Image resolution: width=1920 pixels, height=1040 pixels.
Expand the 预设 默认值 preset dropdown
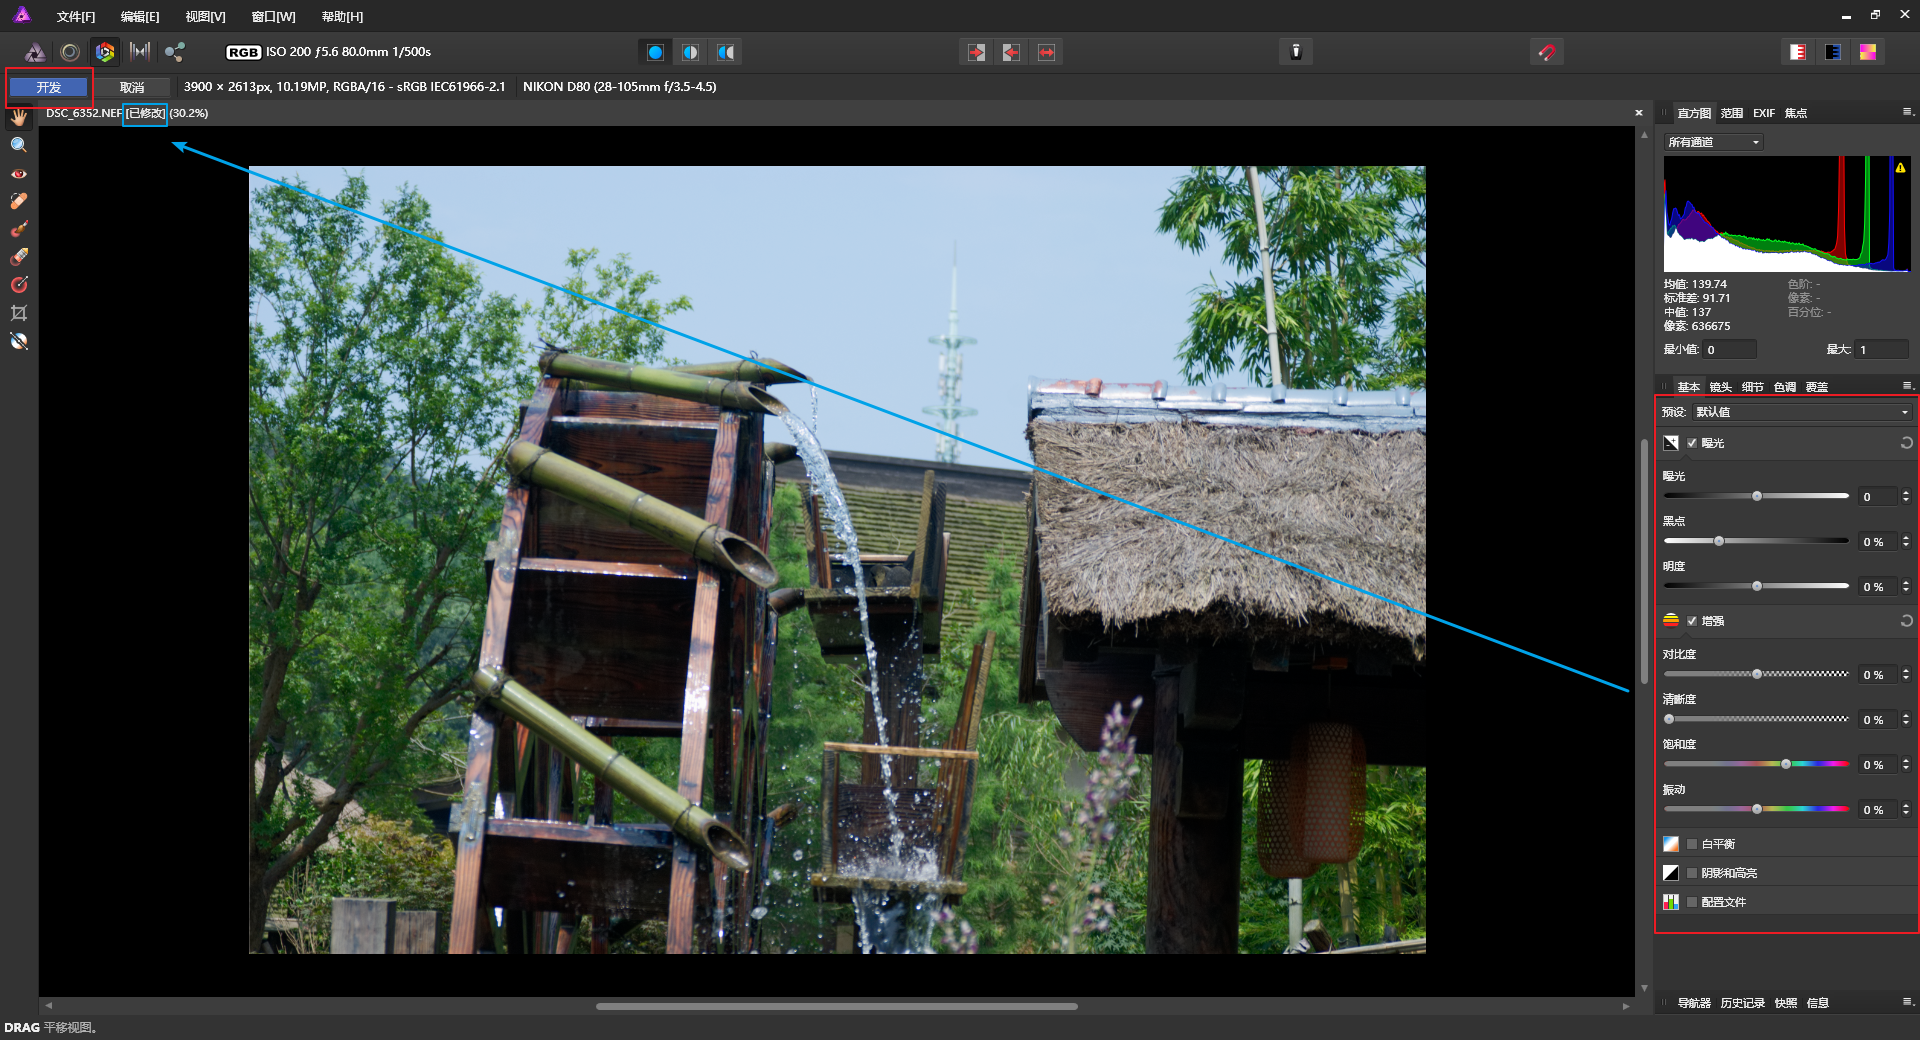tap(1802, 412)
